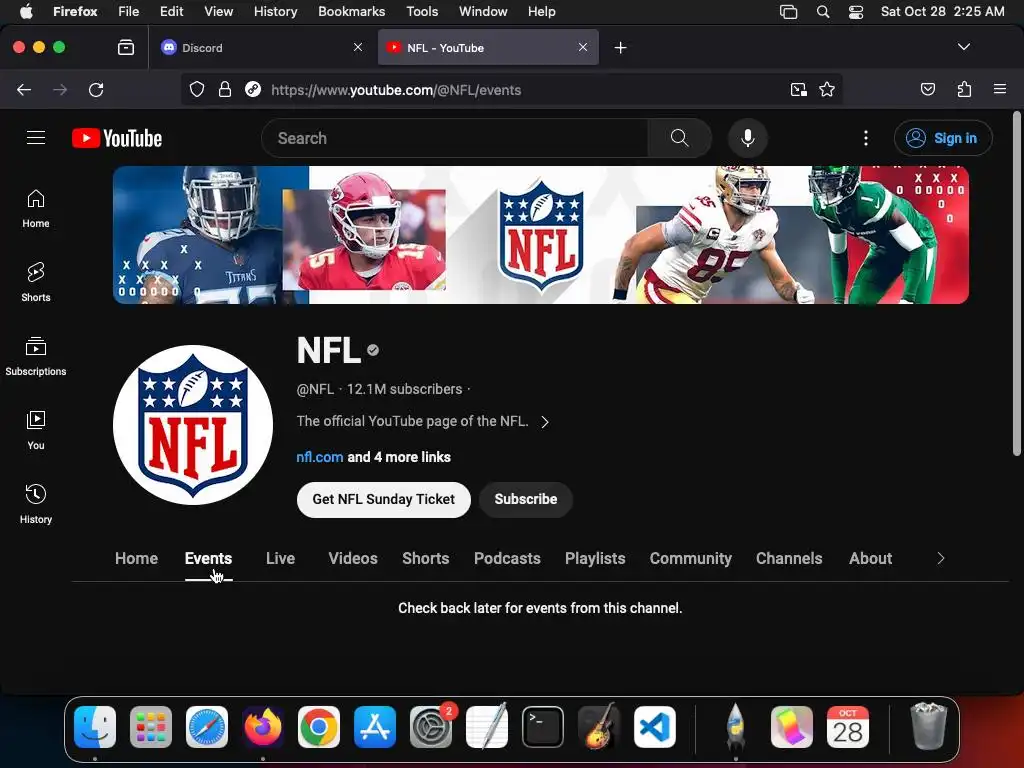The height and width of the screenshot is (768, 1024).
Task: Select the channel Home tab
Action: [x=136, y=558]
